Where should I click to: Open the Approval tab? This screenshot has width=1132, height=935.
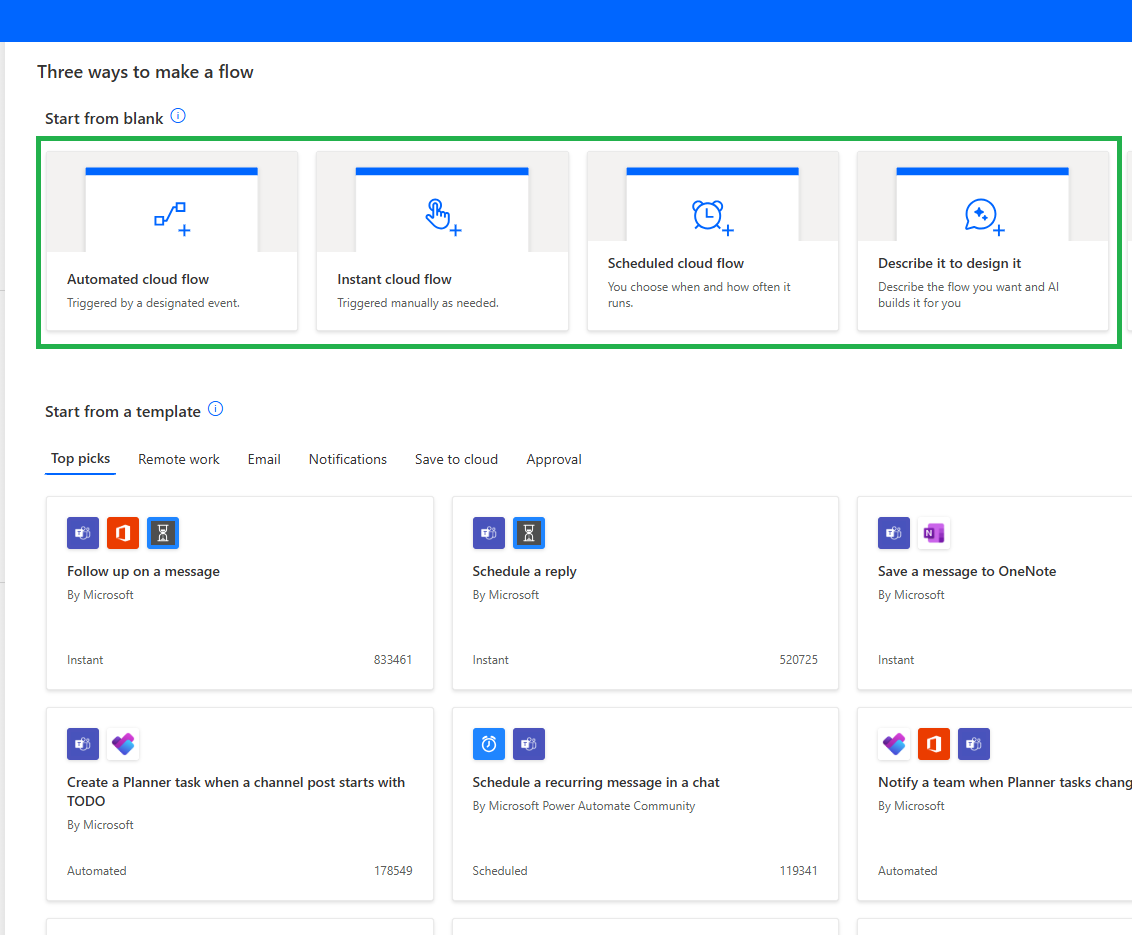[x=554, y=460]
